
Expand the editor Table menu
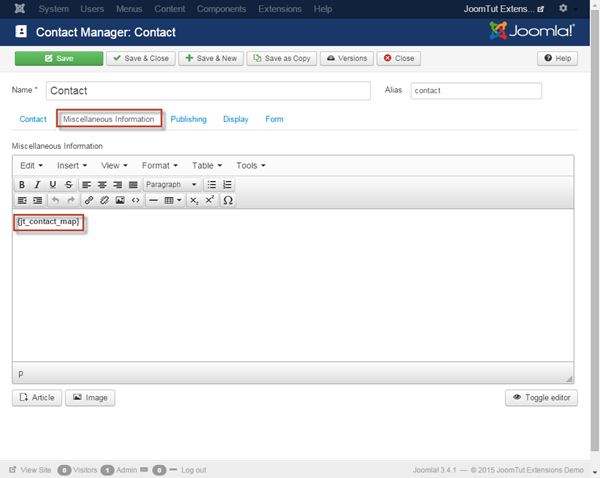pos(207,166)
